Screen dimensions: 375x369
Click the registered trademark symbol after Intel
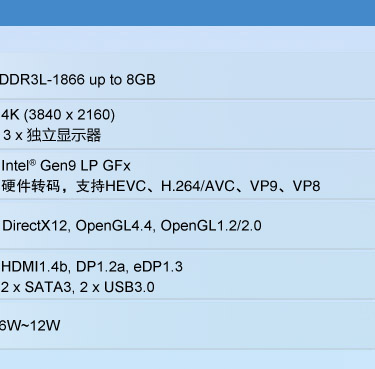32,163
